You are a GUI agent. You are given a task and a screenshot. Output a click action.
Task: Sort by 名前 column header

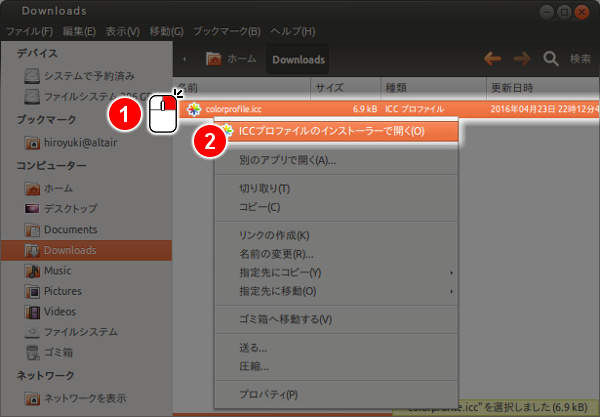[x=242, y=88]
